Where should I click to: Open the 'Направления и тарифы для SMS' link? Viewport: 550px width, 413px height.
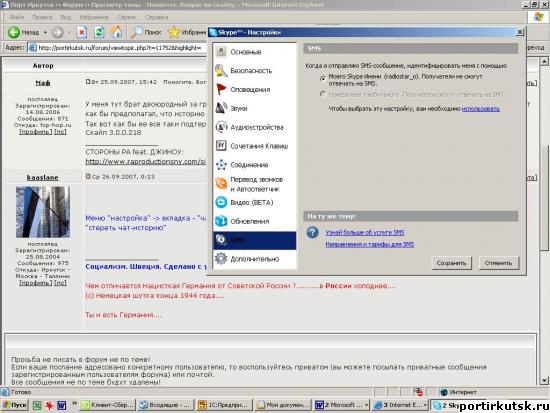[x=370, y=245]
